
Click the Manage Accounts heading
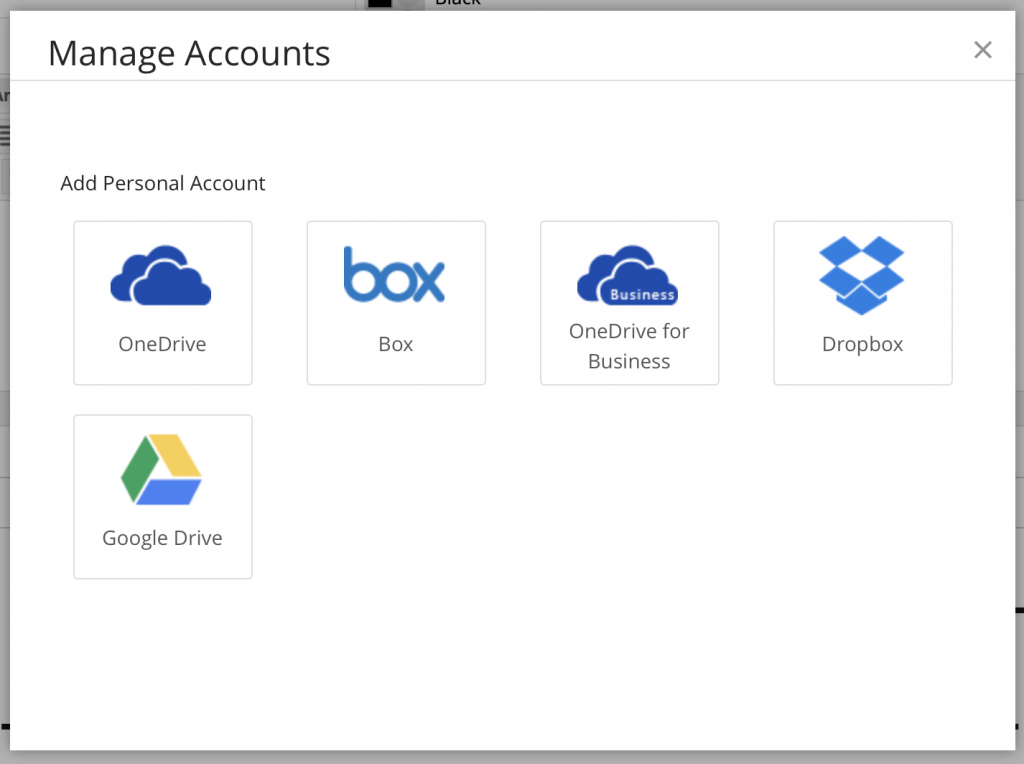[189, 54]
